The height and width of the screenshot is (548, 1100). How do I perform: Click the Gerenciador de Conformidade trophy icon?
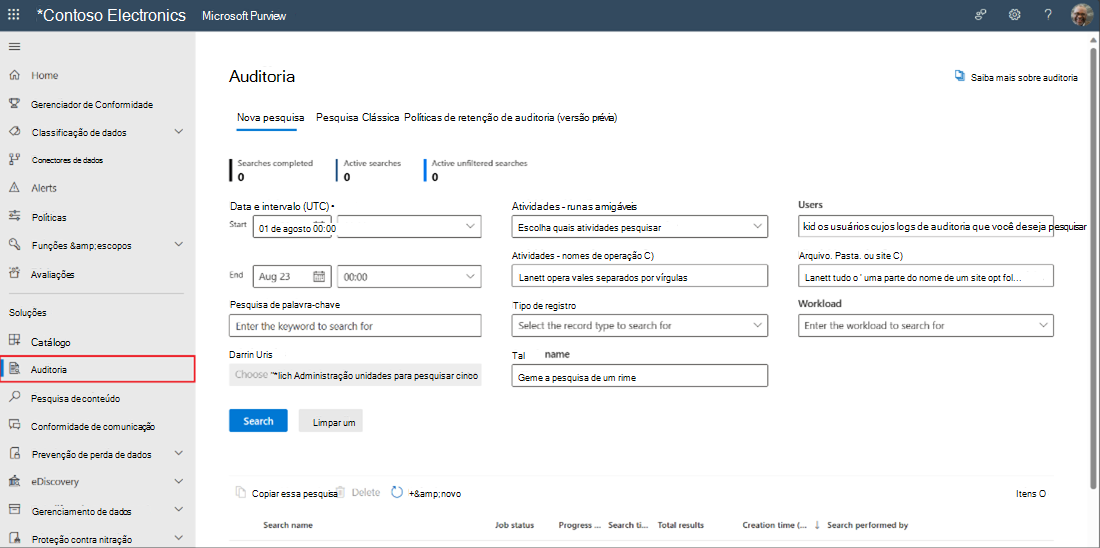[14, 104]
